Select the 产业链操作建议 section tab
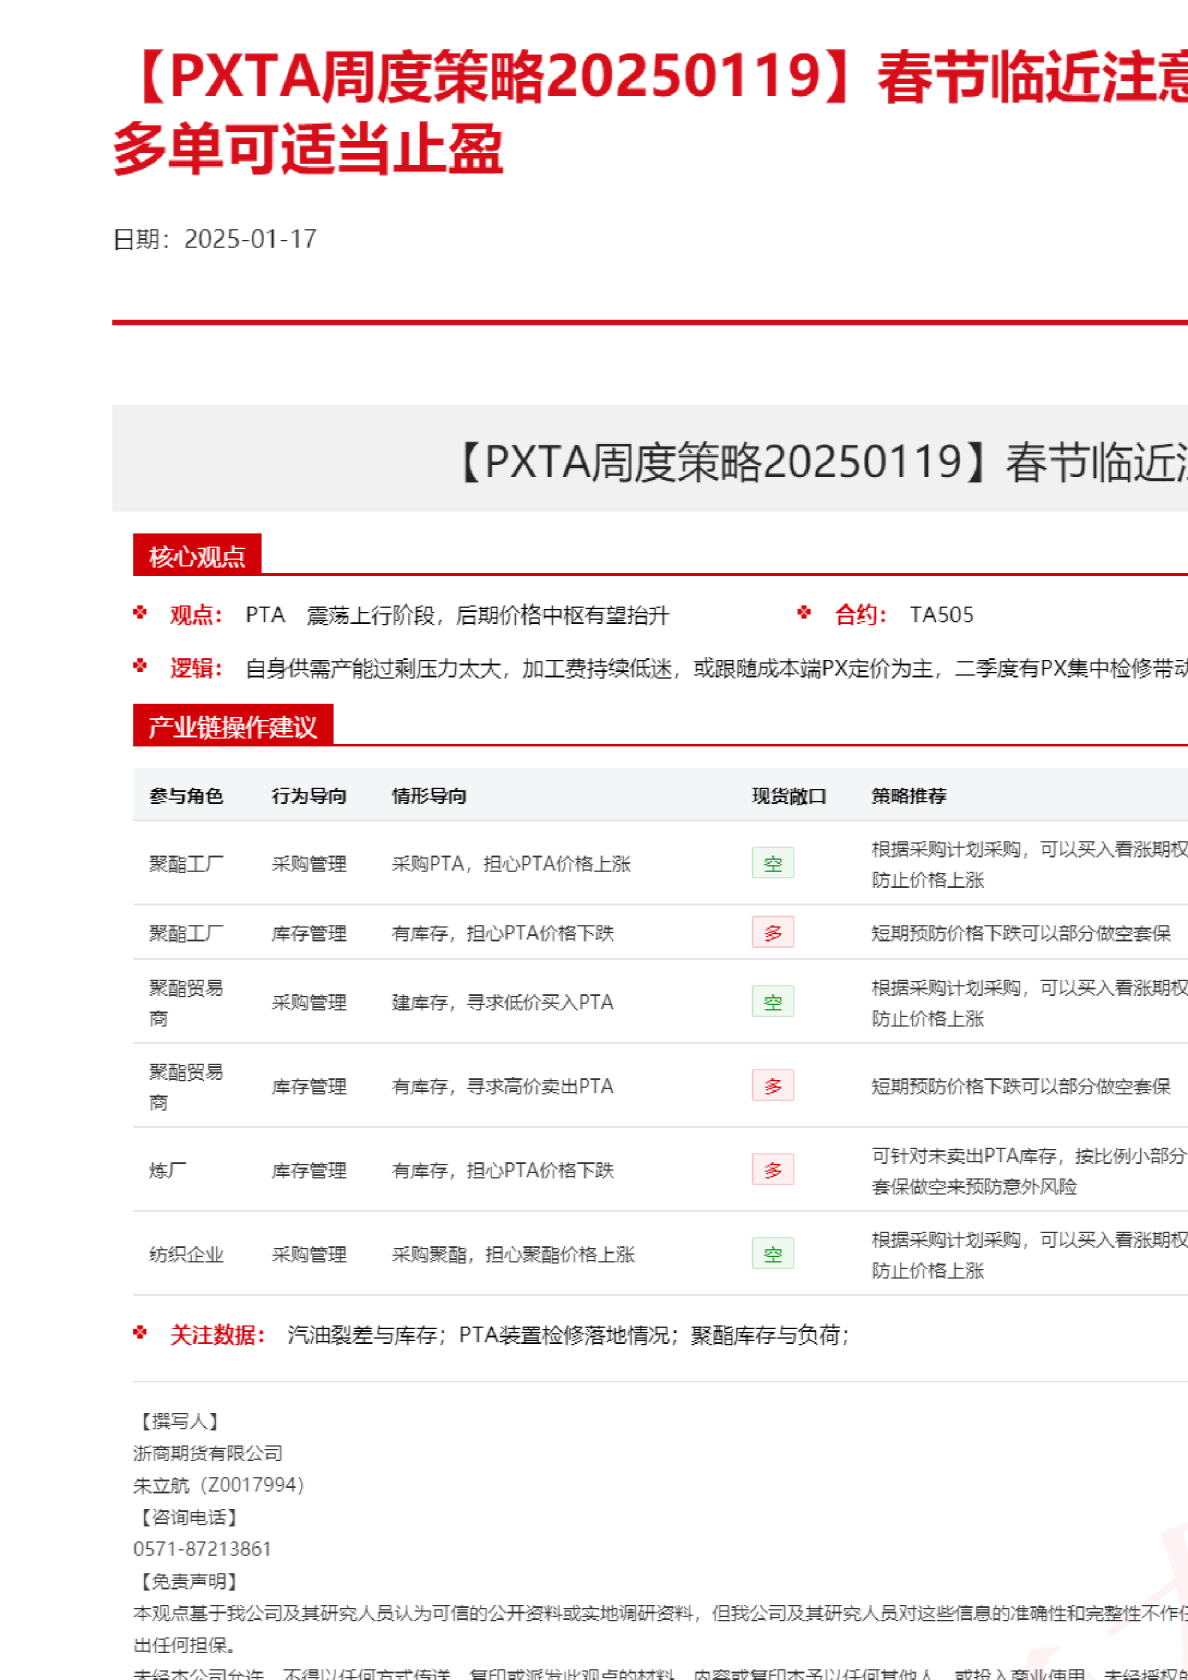The width and height of the screenshot is (1188, 1680). pyautogui.click(x=232, y=726)
